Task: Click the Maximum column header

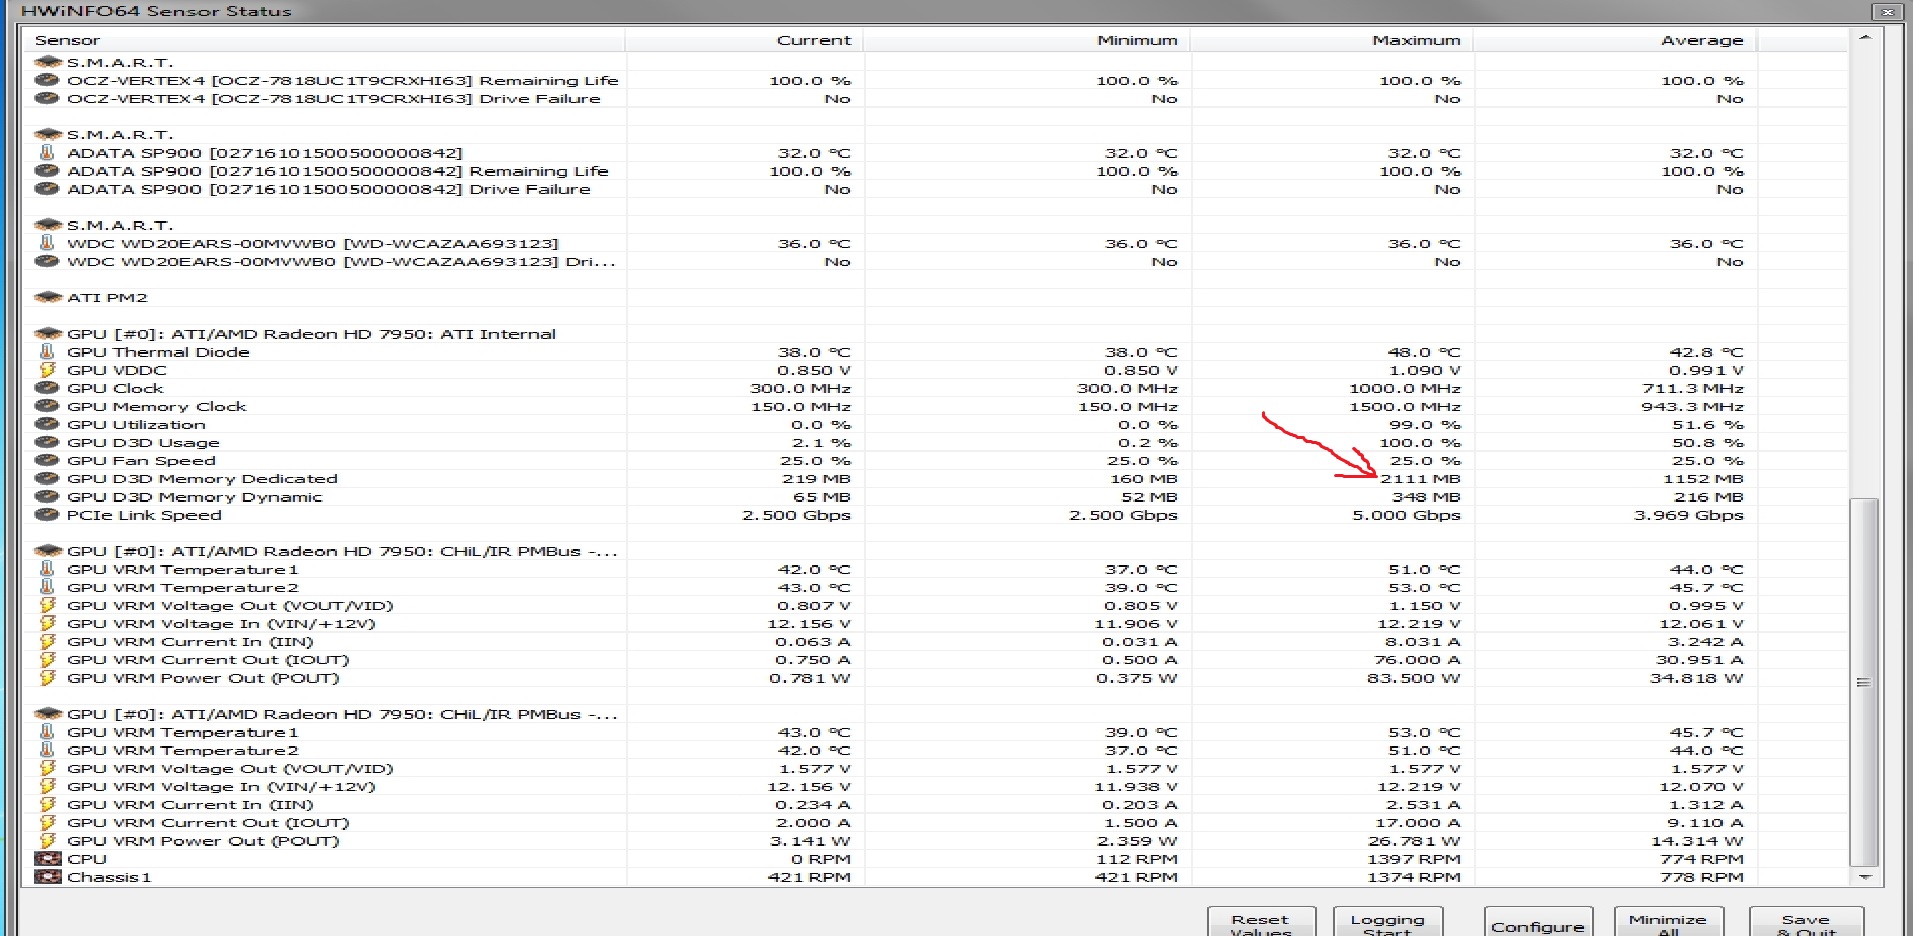Action: [1332, 40]
